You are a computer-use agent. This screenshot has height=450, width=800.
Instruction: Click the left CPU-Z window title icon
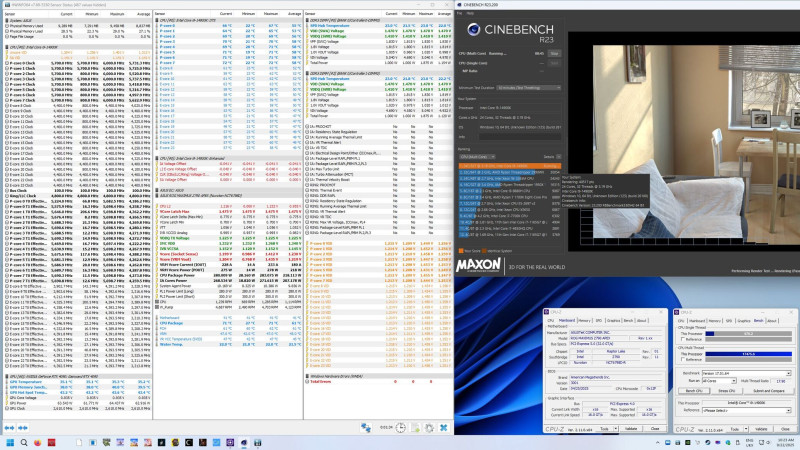pyautogui.click(x=546, y=312)
